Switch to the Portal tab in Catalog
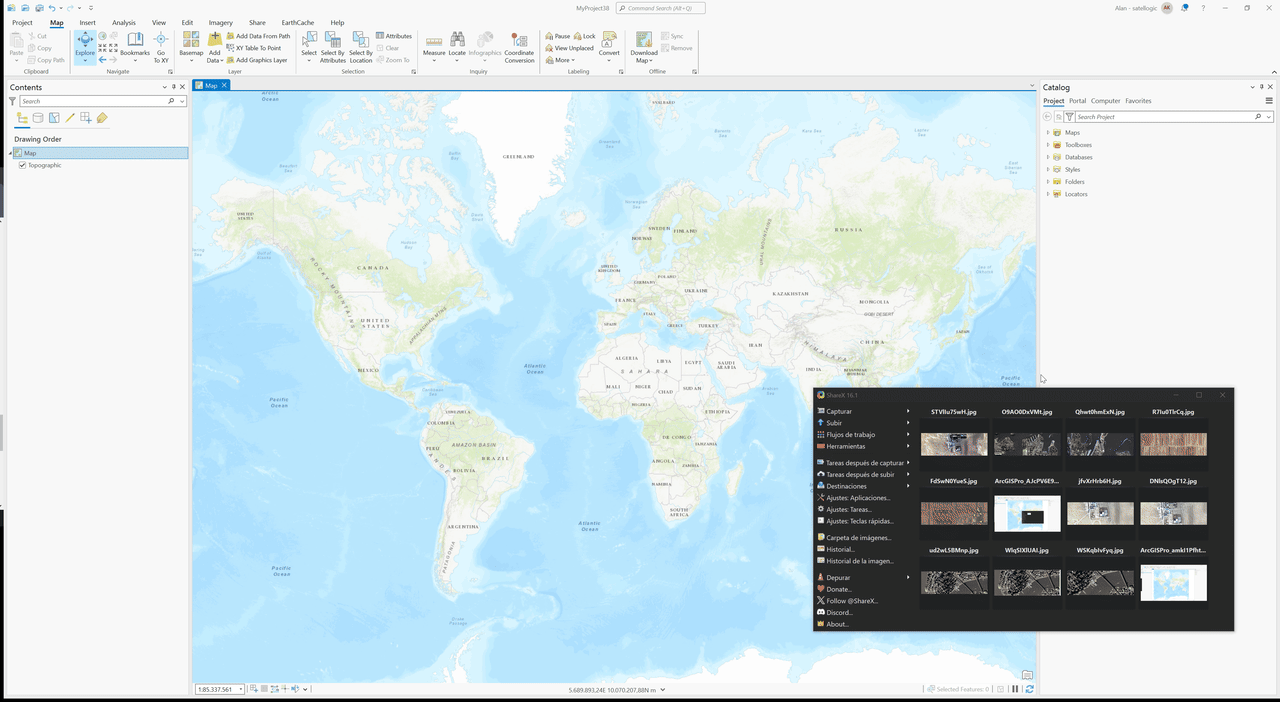The width and height of the screenshot is (1280, 702). tap(1077, 101)
